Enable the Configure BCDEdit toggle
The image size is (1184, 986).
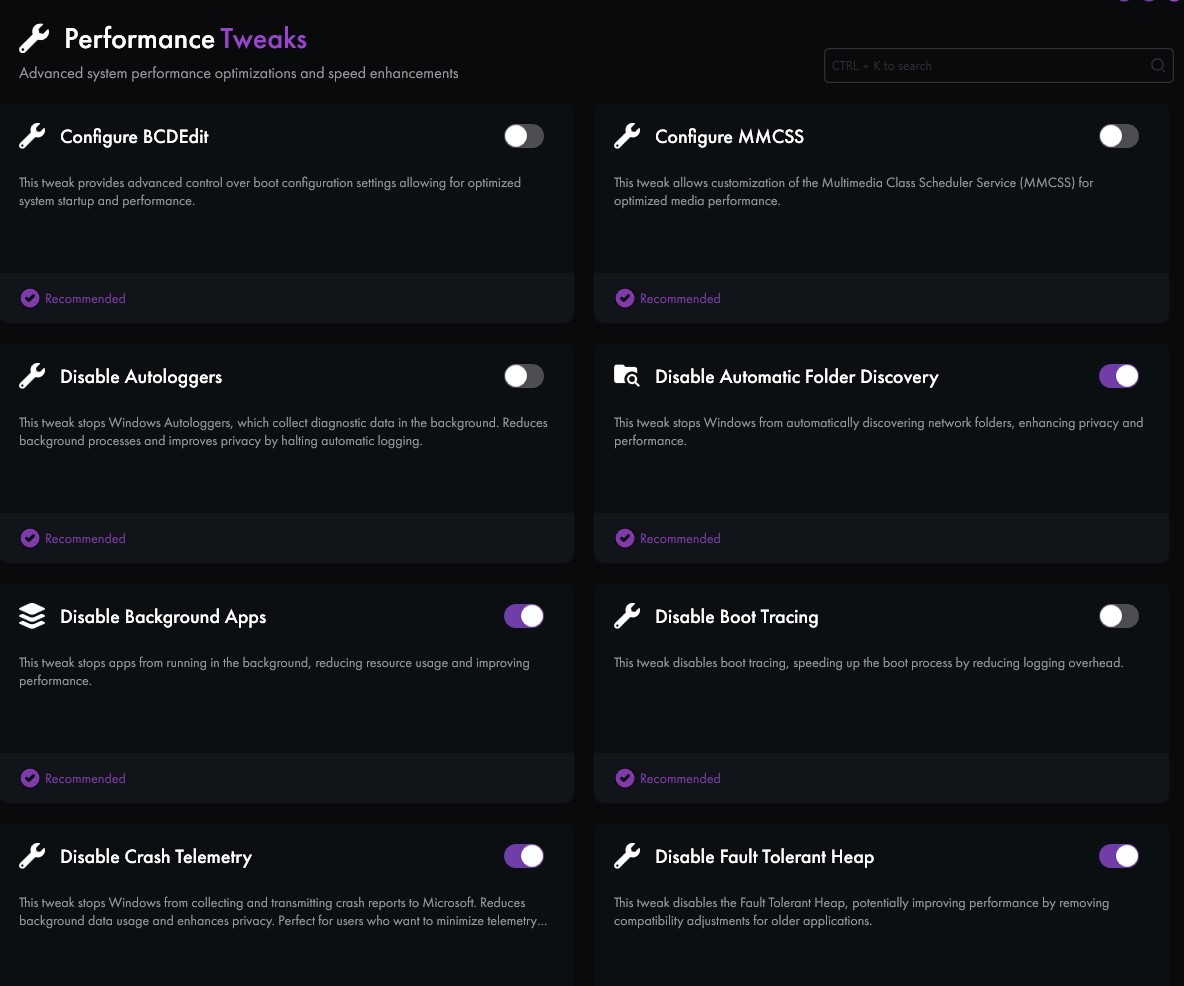click(x=524, y=136)
